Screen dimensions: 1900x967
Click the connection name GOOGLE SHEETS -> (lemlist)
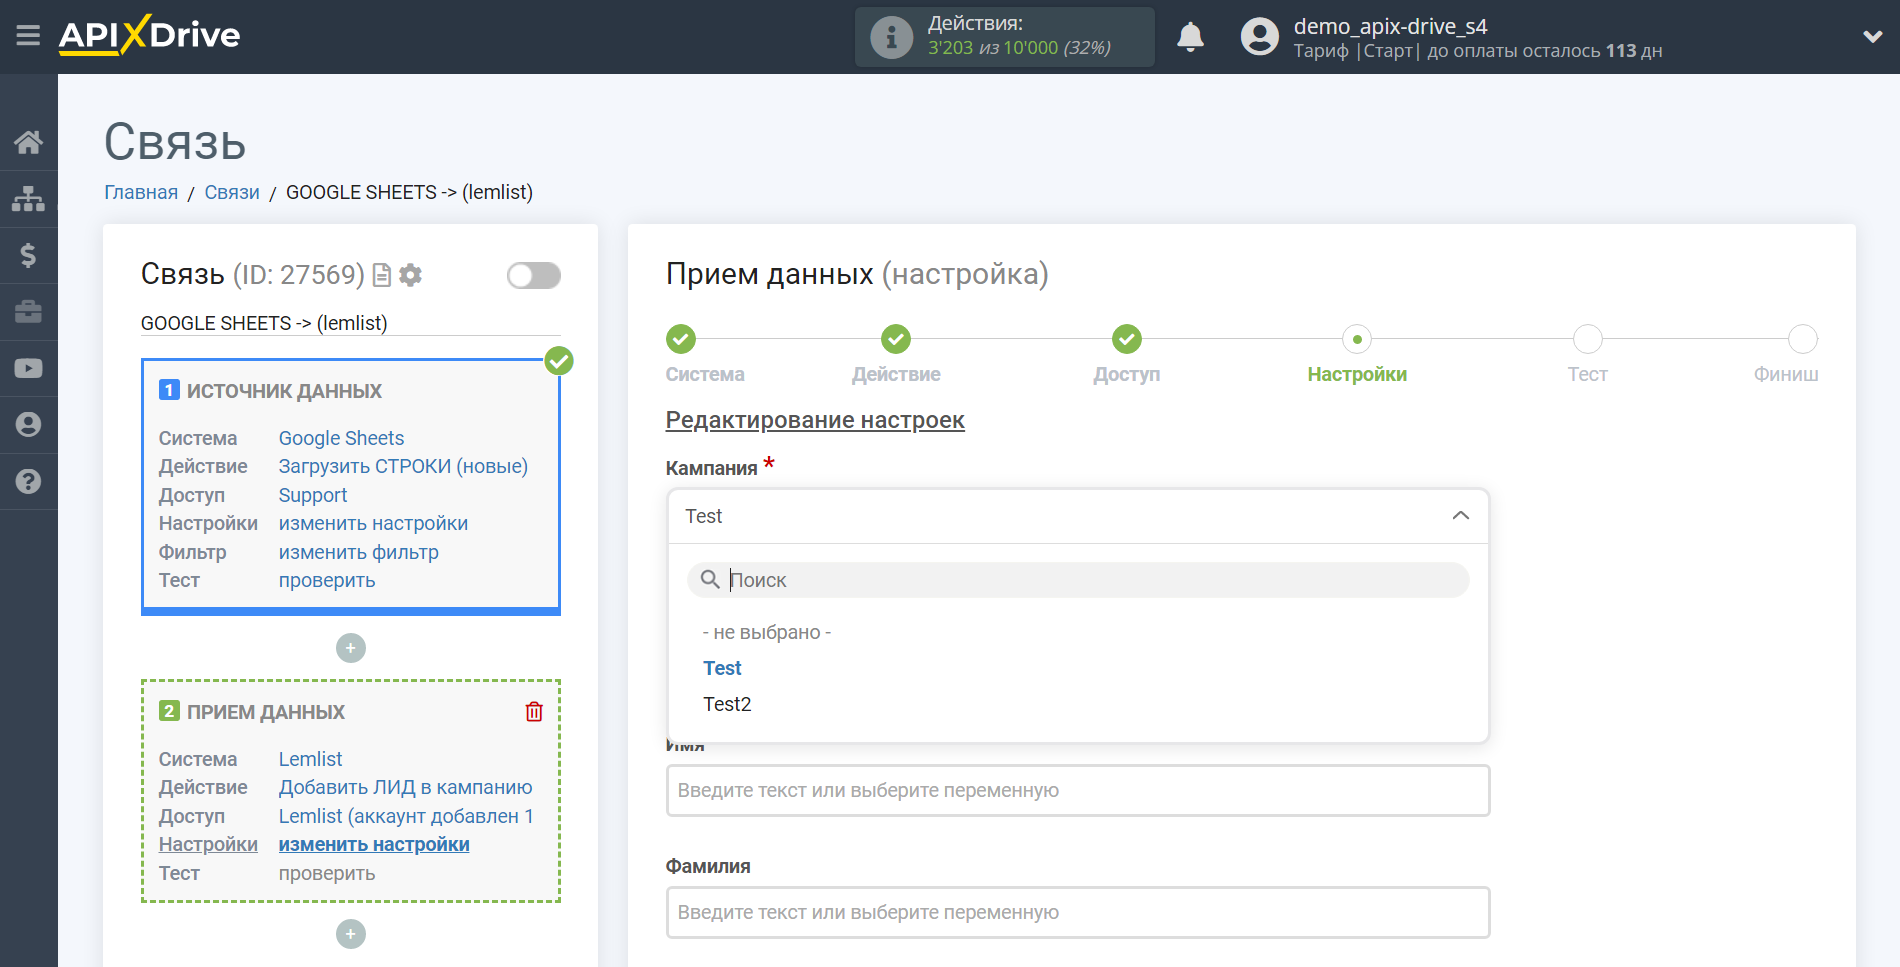point(264,323)
